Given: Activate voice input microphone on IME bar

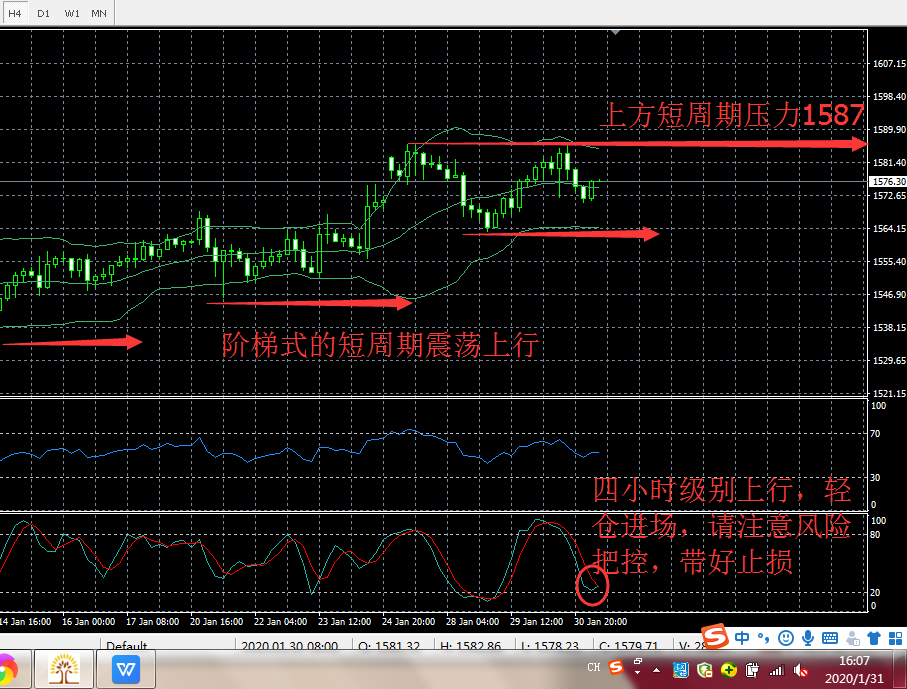Looking at the screenshot, I should [808, 638].
